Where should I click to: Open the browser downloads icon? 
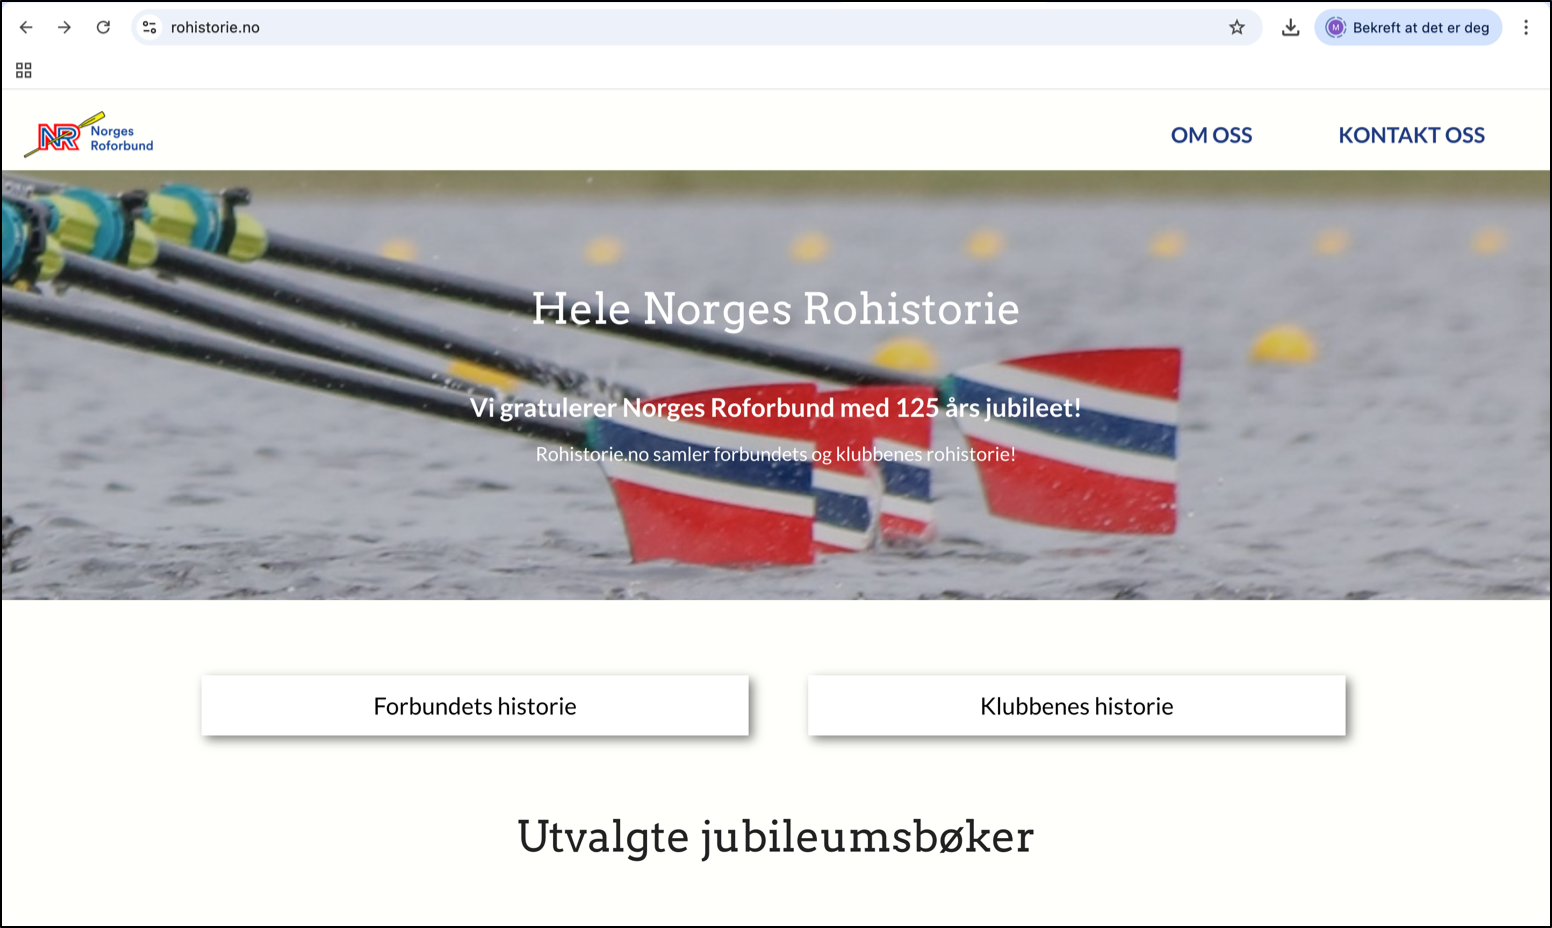pos(1290,28)
